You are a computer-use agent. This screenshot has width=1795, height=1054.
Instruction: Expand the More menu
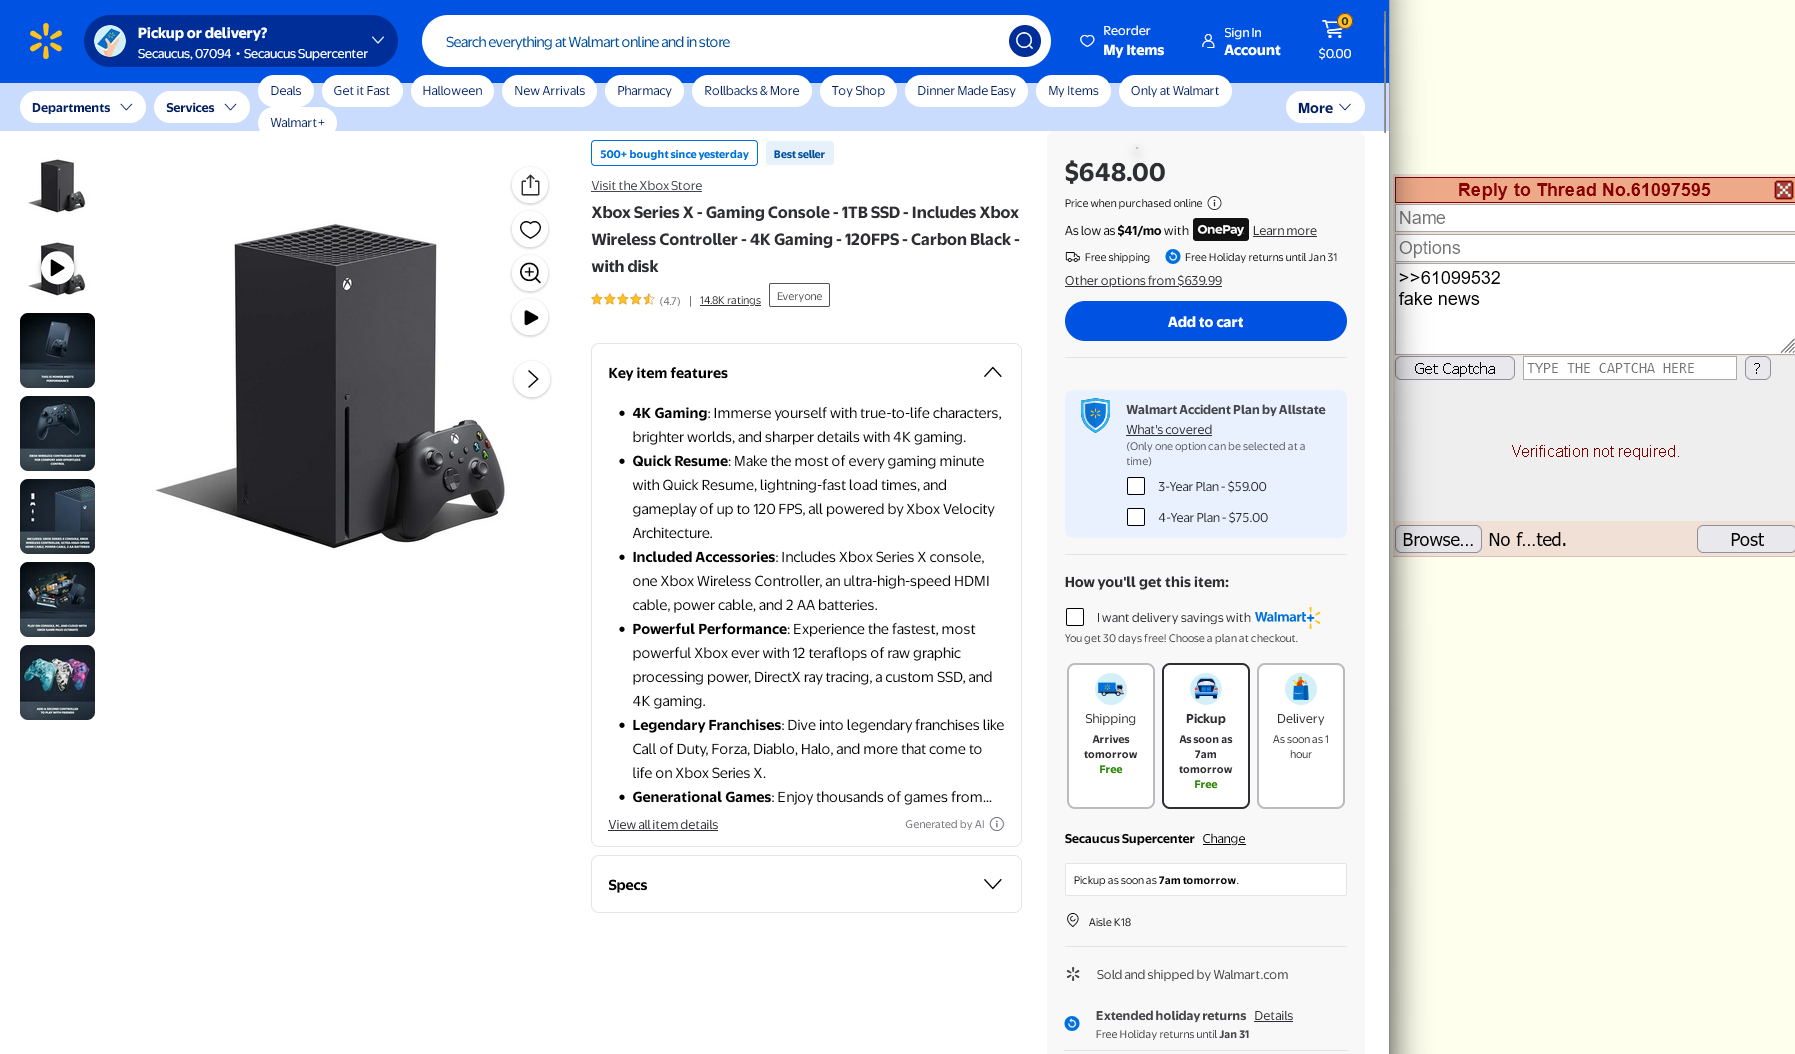click(x=1325, y=107)
